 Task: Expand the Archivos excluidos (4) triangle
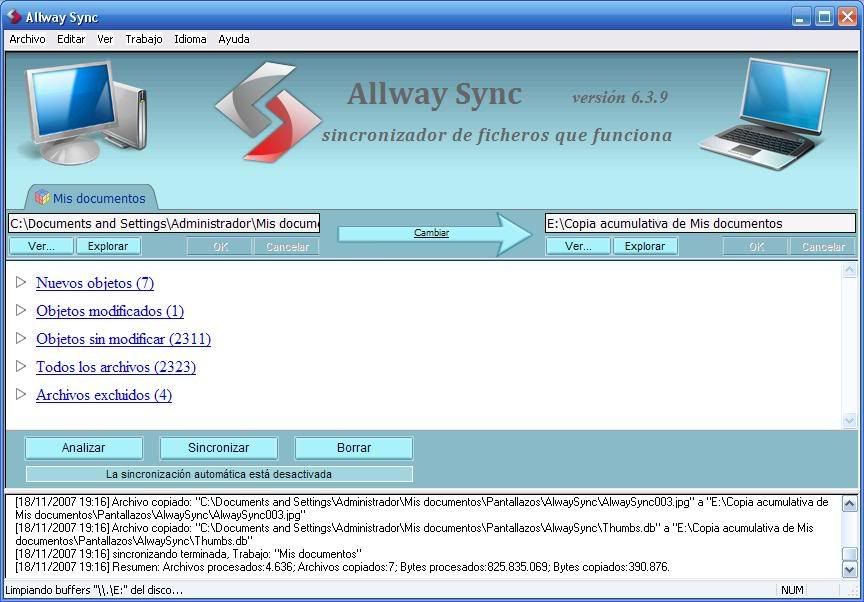(x=21, y=394)
